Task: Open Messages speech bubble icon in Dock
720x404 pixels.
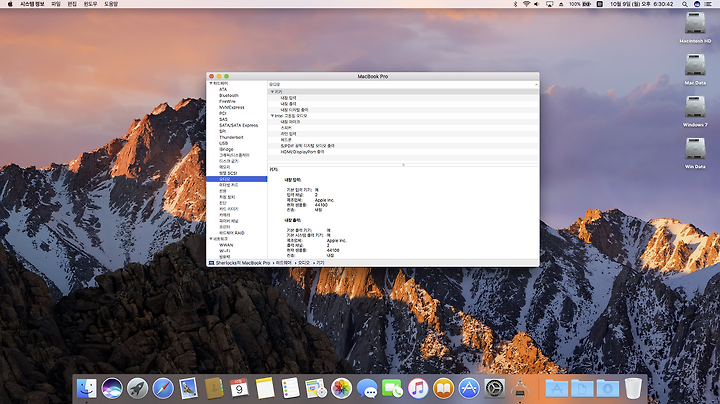Action: pyautogui.click(x=367, y=388)
